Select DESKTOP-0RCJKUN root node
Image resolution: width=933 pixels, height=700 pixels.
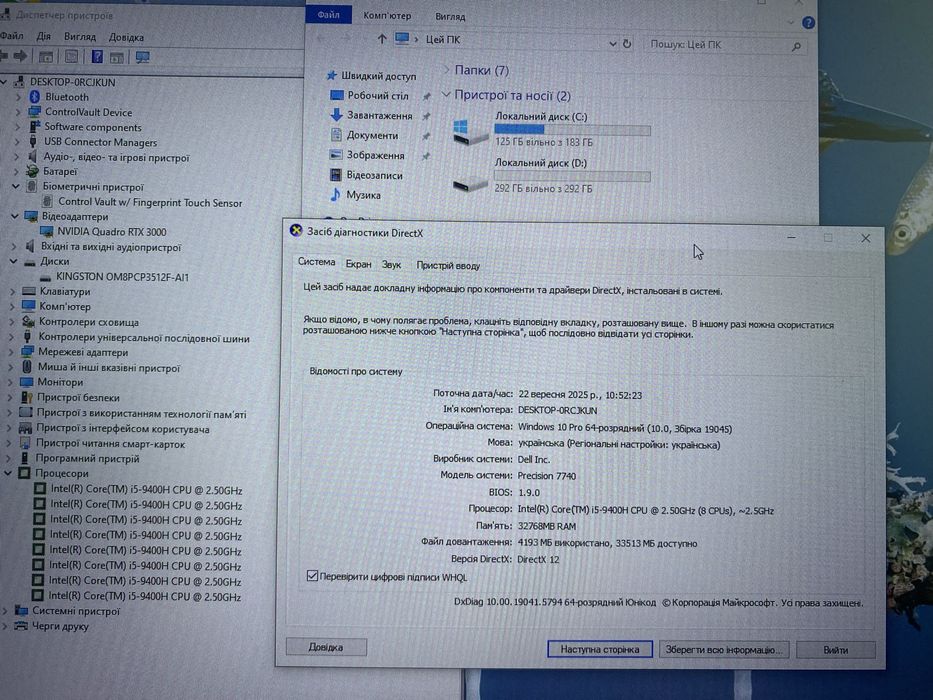(73, 82)
